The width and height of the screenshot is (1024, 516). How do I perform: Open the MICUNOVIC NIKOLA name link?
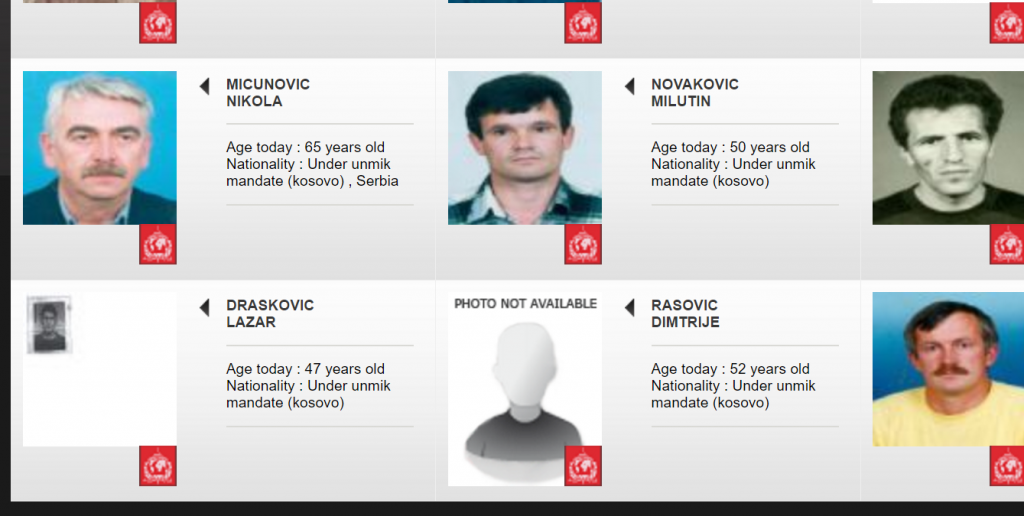268,93
